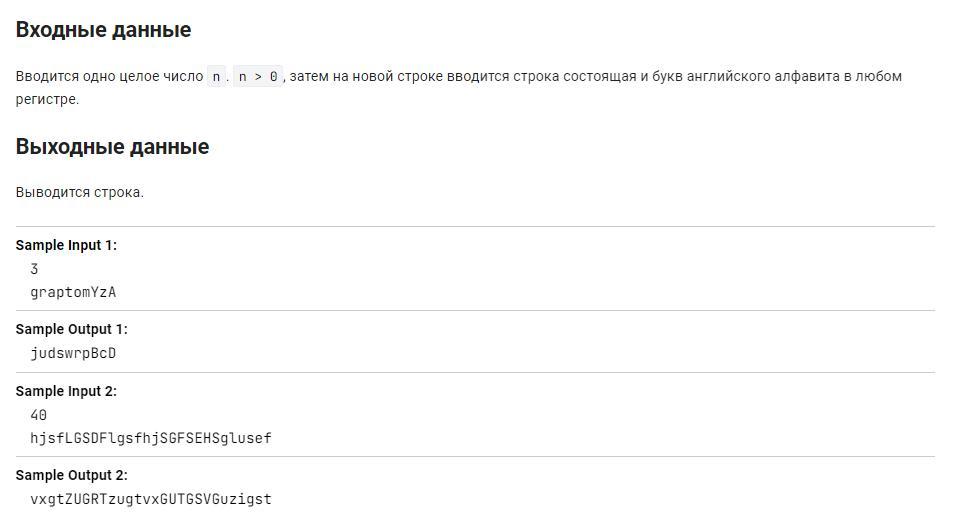Click the word 'регистре.' in the description
Image resolution: width=954 pixels, height=520 pixels.
pyautogui.click(x=47, y=99)
